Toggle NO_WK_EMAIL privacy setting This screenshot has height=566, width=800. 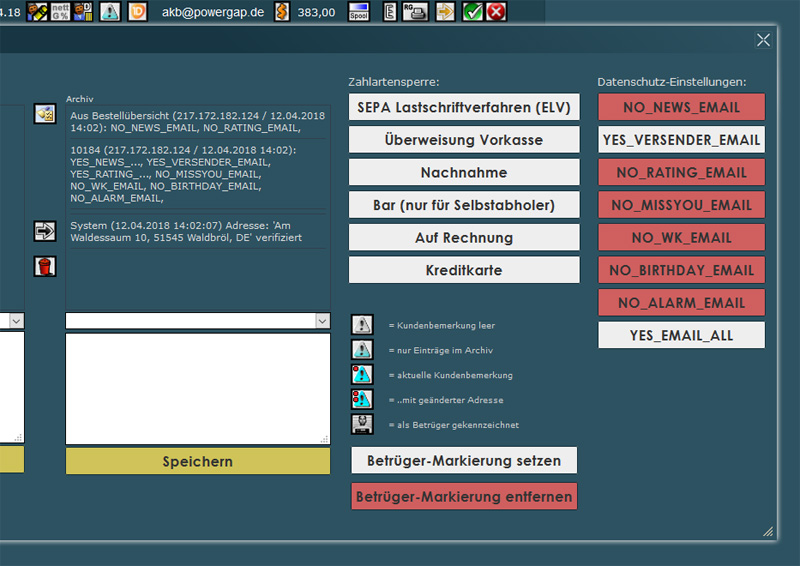pyautogui.click(x=681, y=238)
